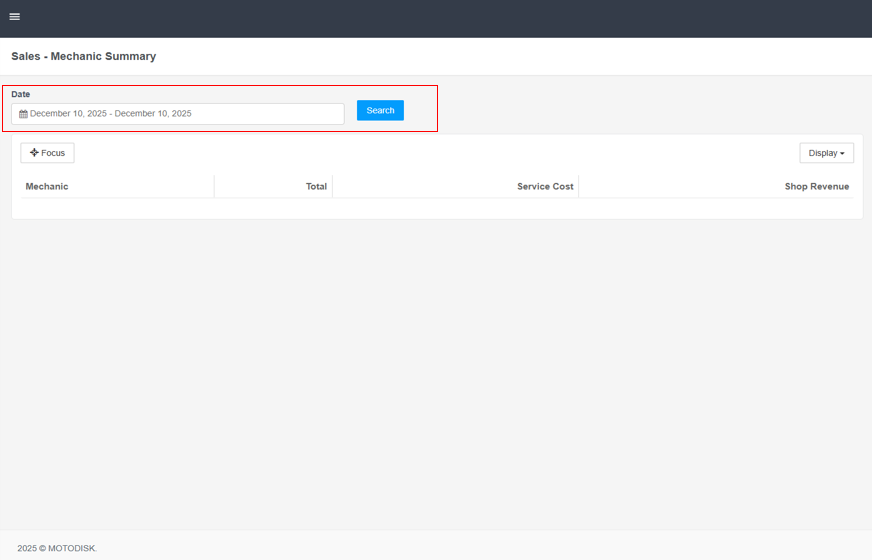Click the Service Cost column header

(545, 187)
